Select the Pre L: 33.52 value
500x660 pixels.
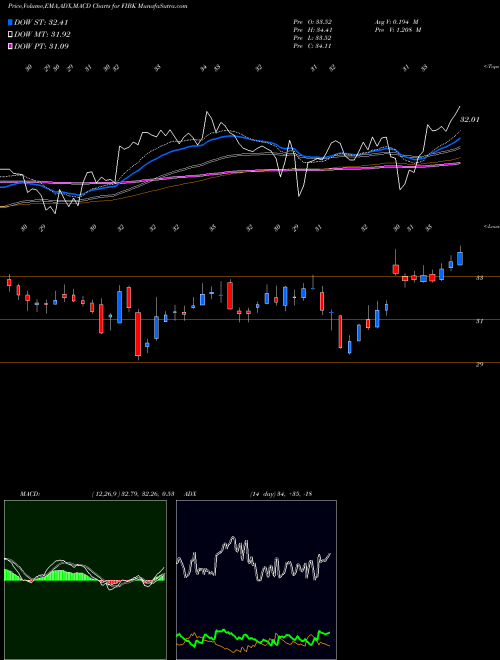pyautogui.click(x=312, y=38)
